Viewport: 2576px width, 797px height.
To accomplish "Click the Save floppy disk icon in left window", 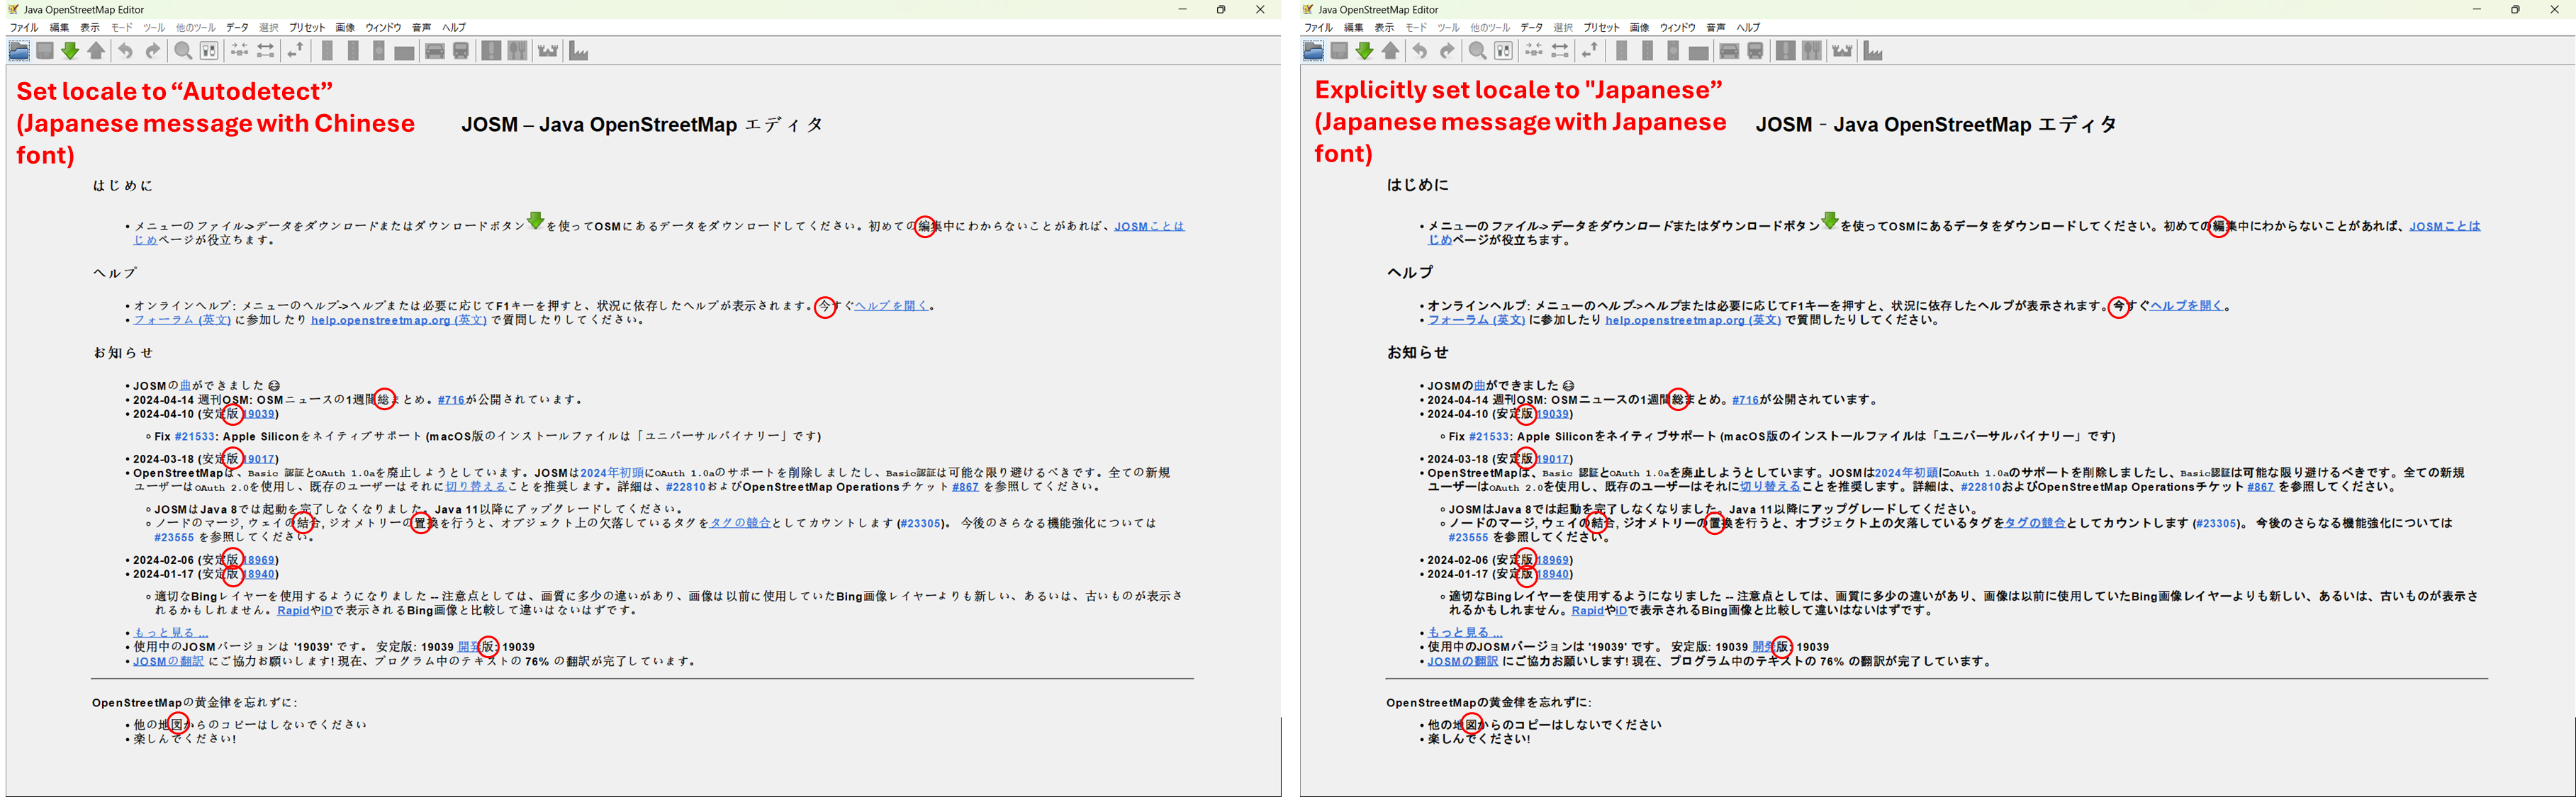I will 45,51.
